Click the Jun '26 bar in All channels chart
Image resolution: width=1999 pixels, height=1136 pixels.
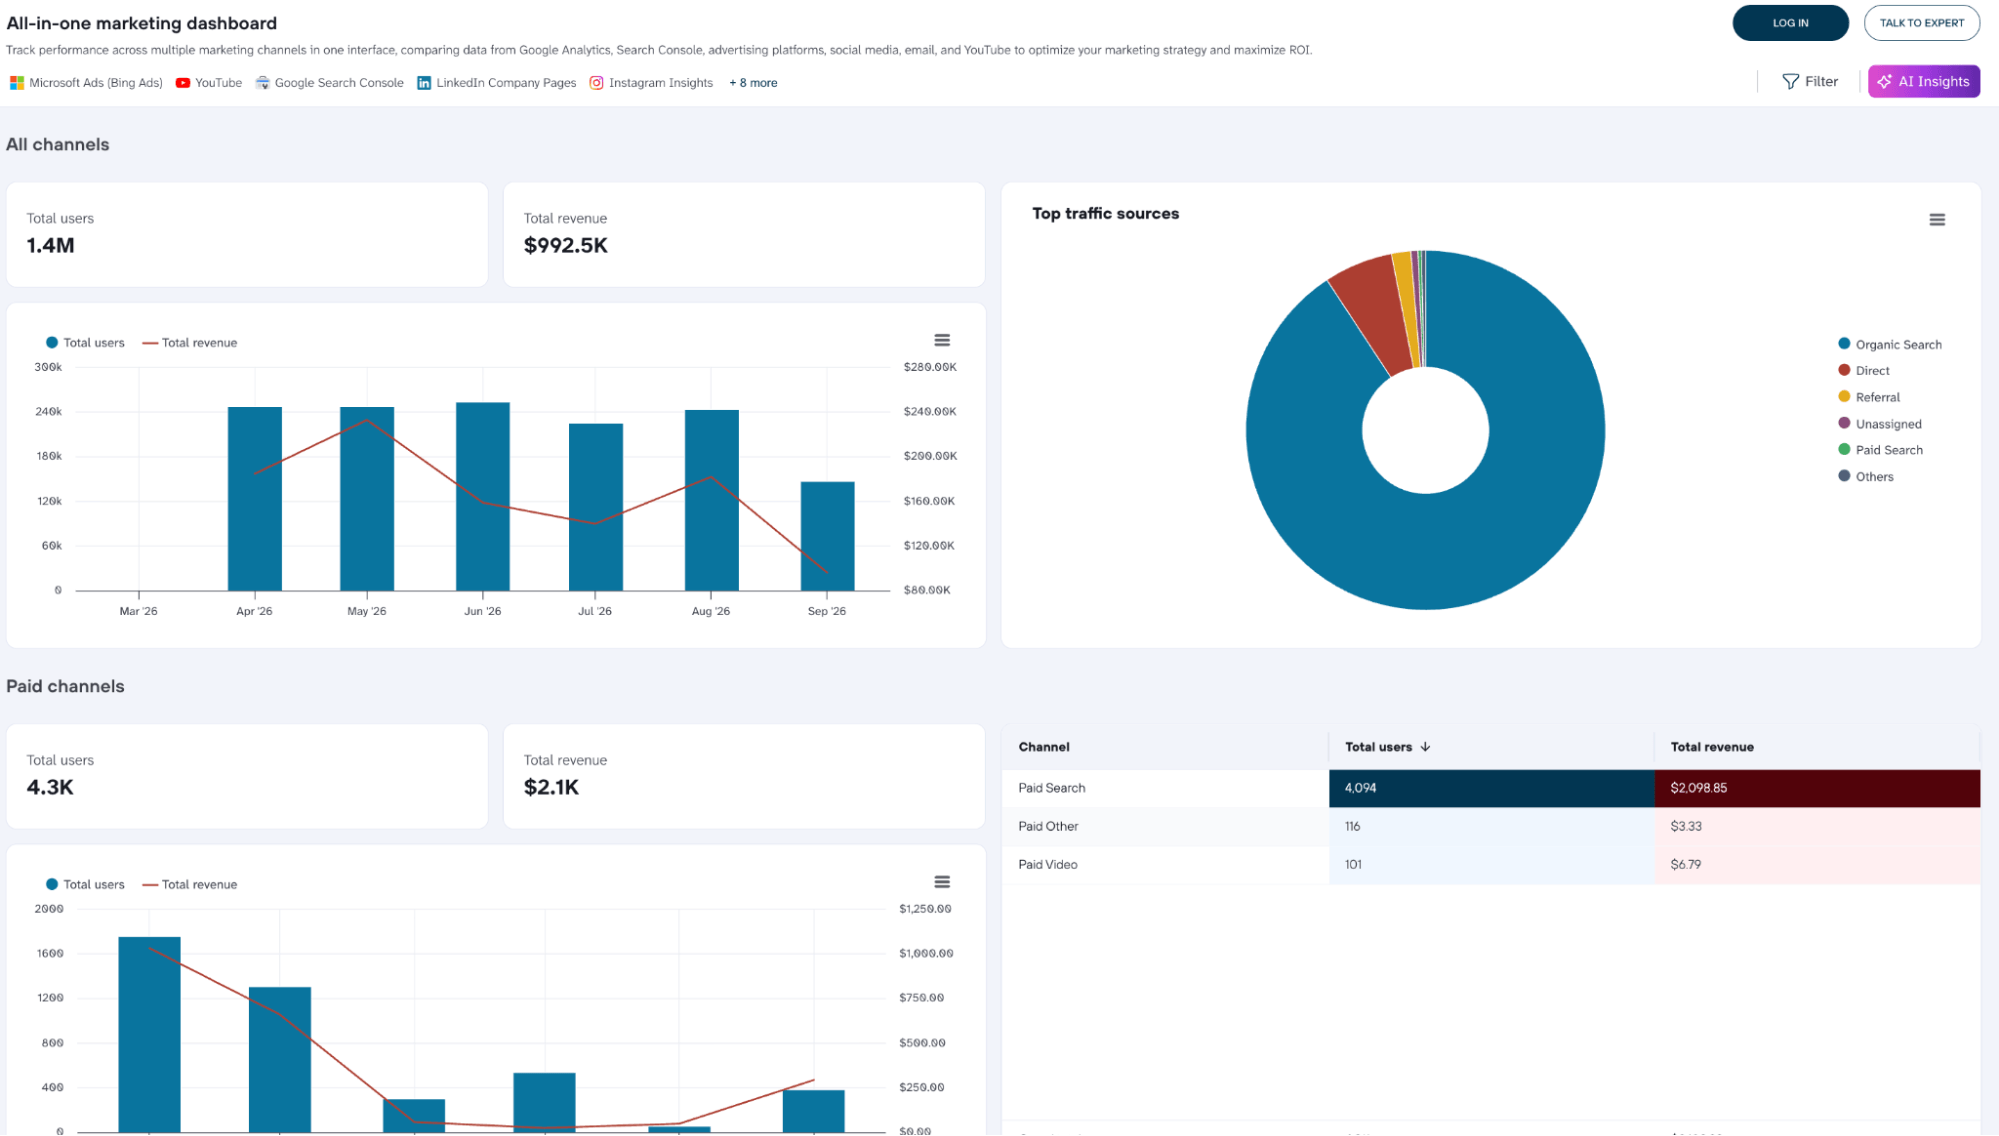click(483, 497)
